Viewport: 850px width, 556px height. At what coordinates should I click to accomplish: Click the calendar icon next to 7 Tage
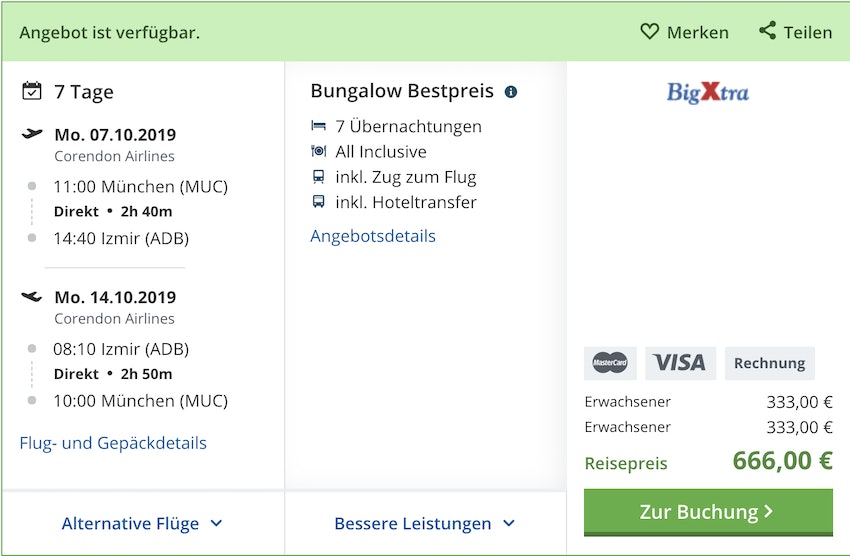tap(32, 91)
